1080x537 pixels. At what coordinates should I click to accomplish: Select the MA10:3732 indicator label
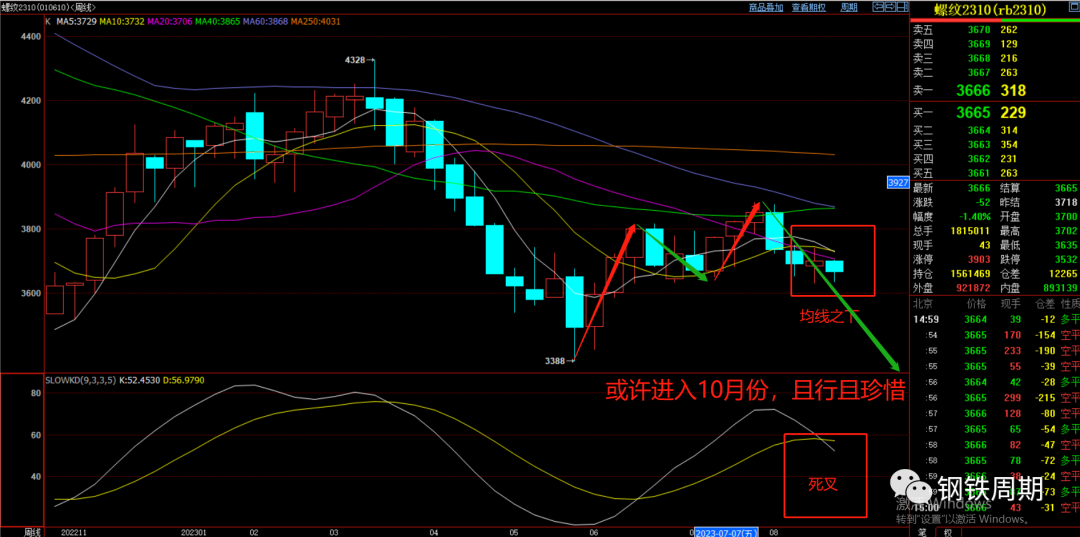[x=121, y=21]
